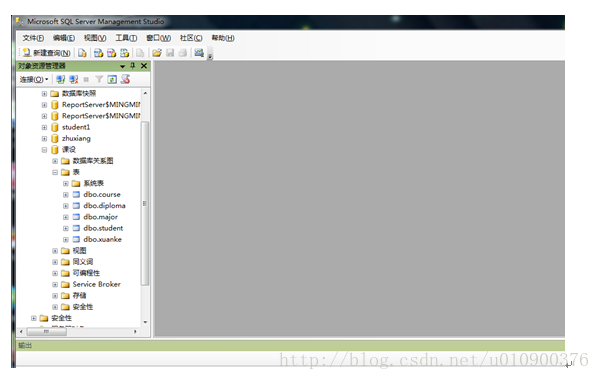Image resolution: width=600 pixels, height=380 pixels.
Task: Click the gray stop square icon
Action: 86,79
